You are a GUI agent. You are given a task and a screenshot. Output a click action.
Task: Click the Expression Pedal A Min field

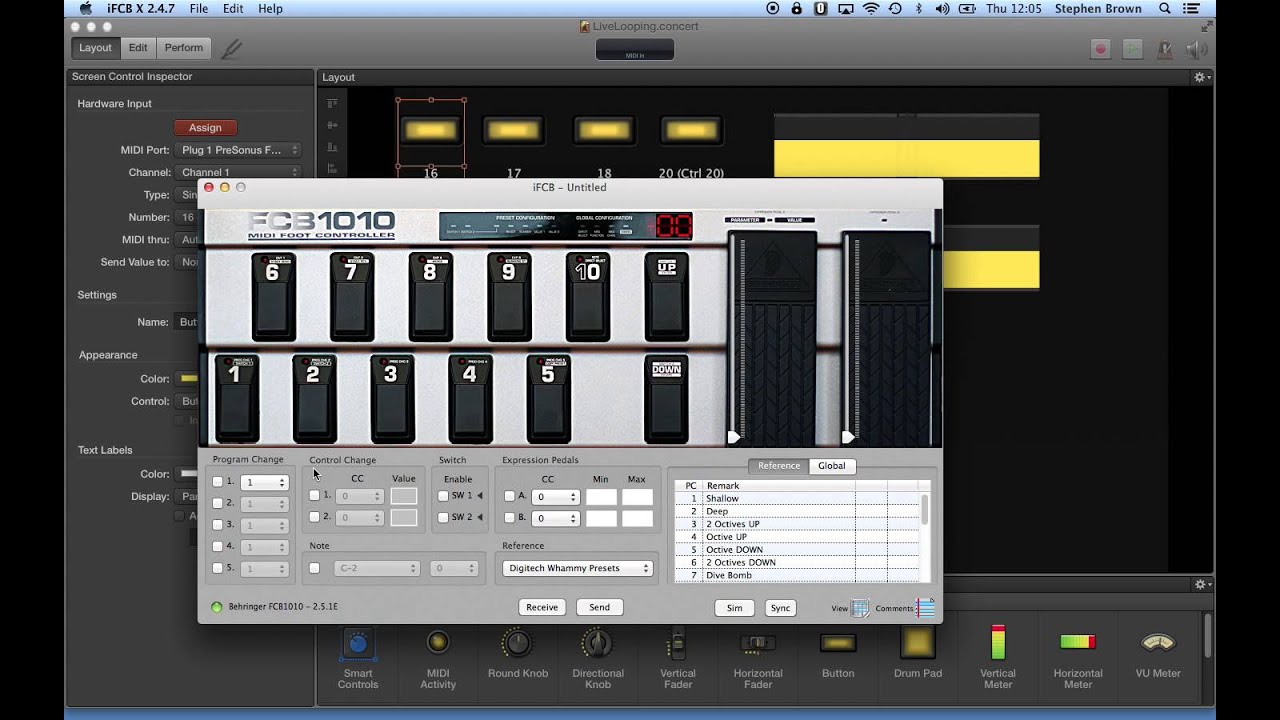click(601, 497)
